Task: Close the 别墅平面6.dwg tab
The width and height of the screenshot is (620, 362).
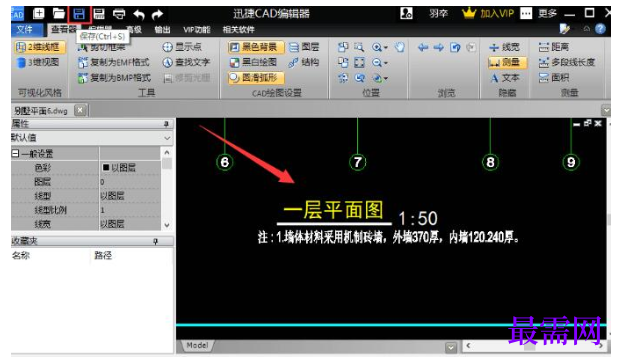Action: (80, 110)
